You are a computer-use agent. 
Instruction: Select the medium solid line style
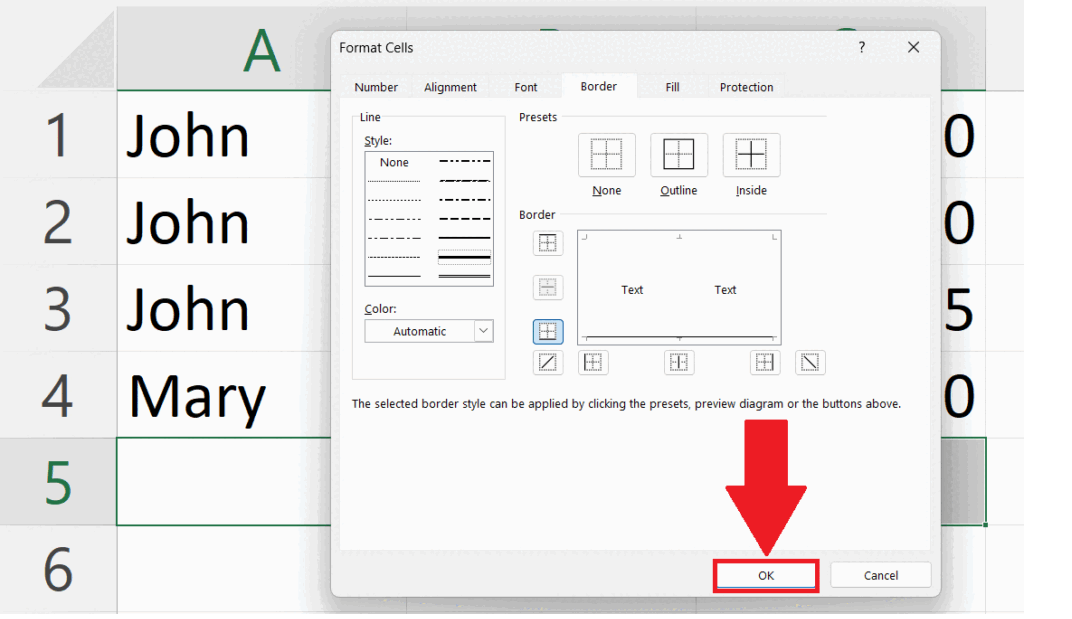click(464, 238)
